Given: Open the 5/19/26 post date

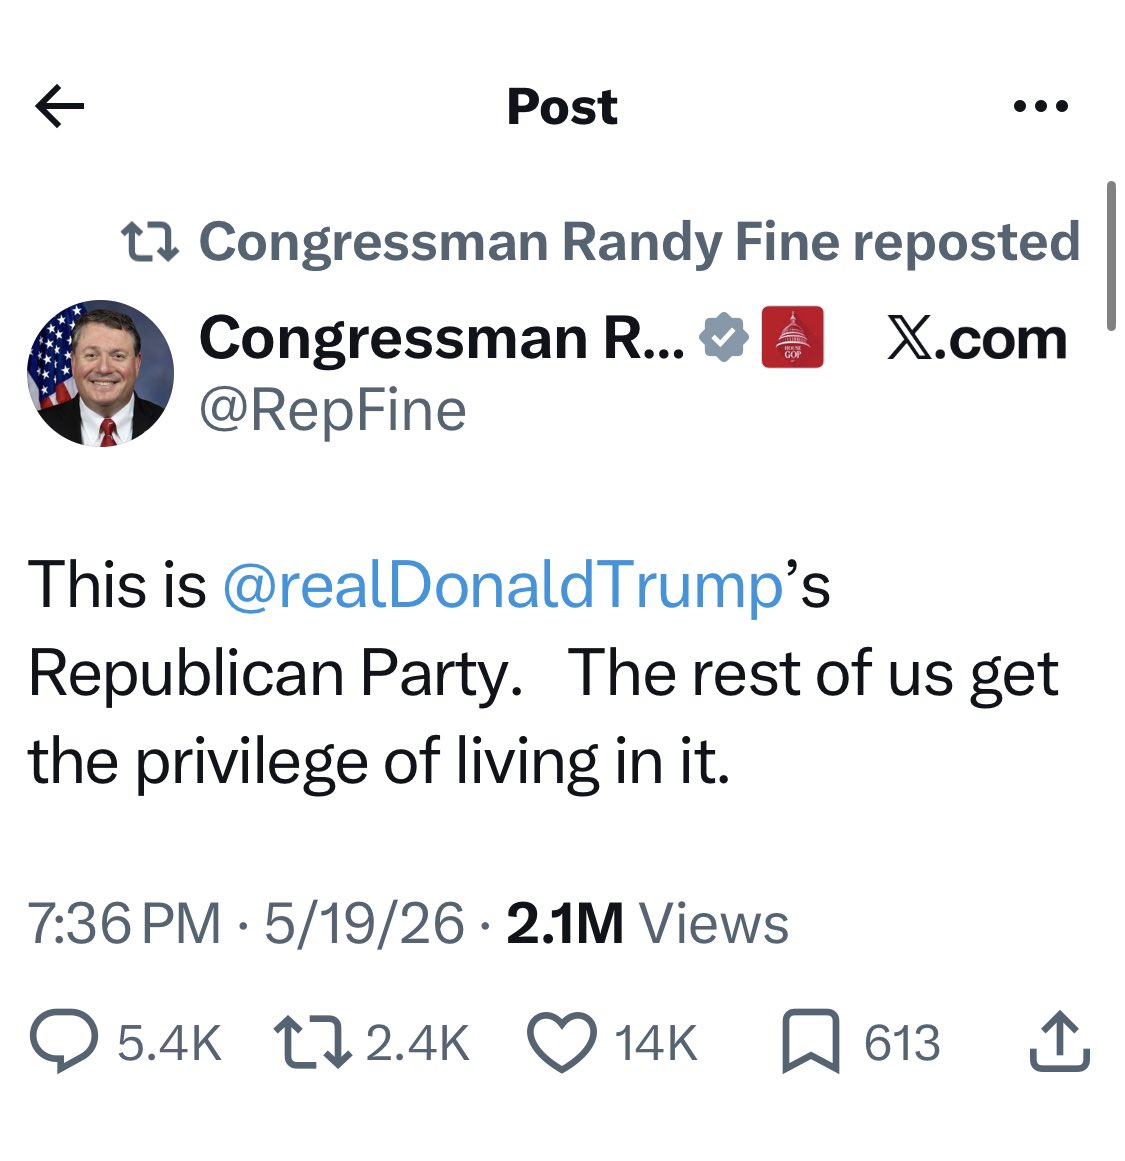Looking at the screenshot, I should pos(364,923).
